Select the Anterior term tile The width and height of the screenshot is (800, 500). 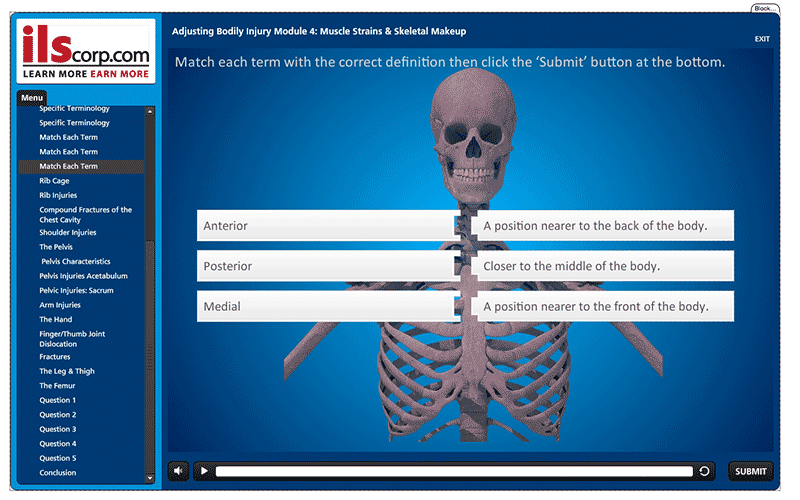tap(326, 226)
